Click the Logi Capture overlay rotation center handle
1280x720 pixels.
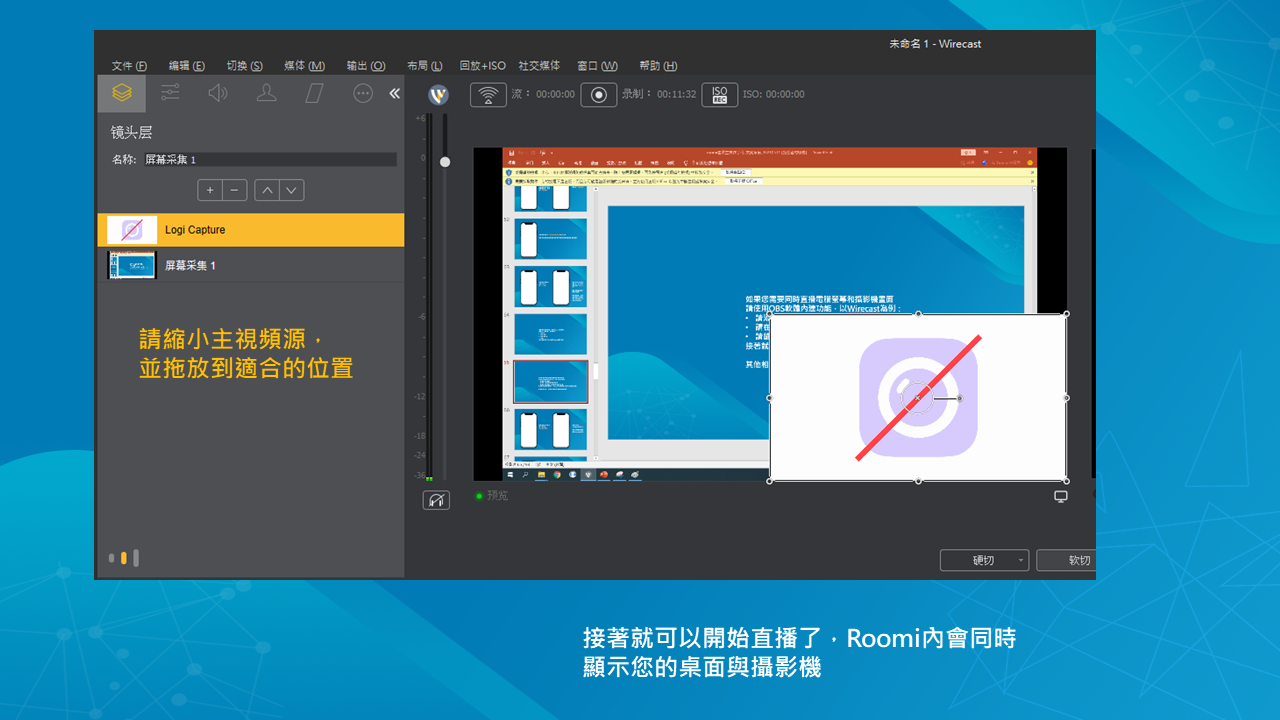(x=918, y=398)
